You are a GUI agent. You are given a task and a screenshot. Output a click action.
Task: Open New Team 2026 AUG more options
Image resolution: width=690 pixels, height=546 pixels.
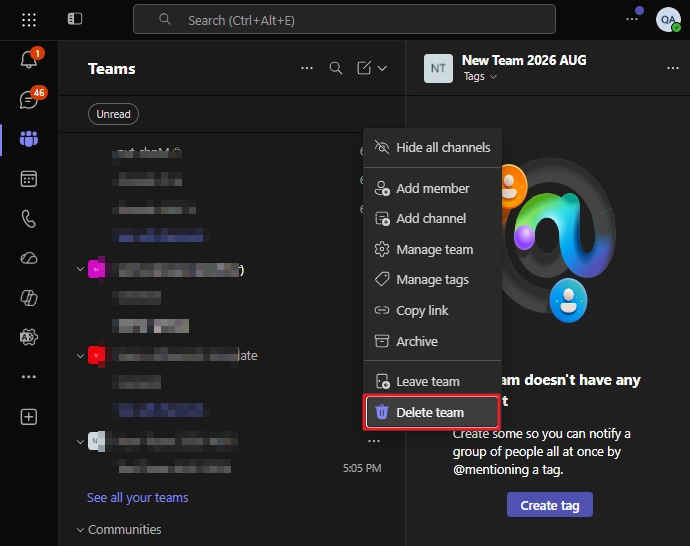tap(672, 68)
